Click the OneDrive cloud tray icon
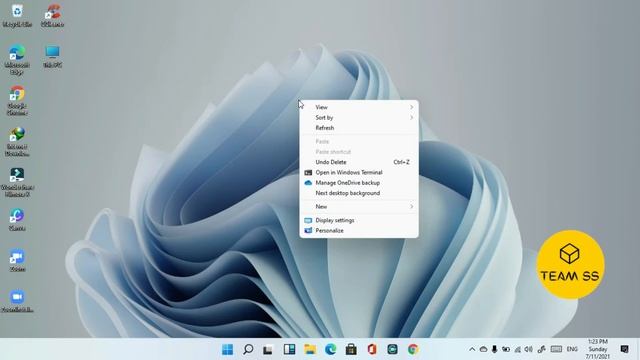This screenshot has height=360, width=640. coord(483,349)
